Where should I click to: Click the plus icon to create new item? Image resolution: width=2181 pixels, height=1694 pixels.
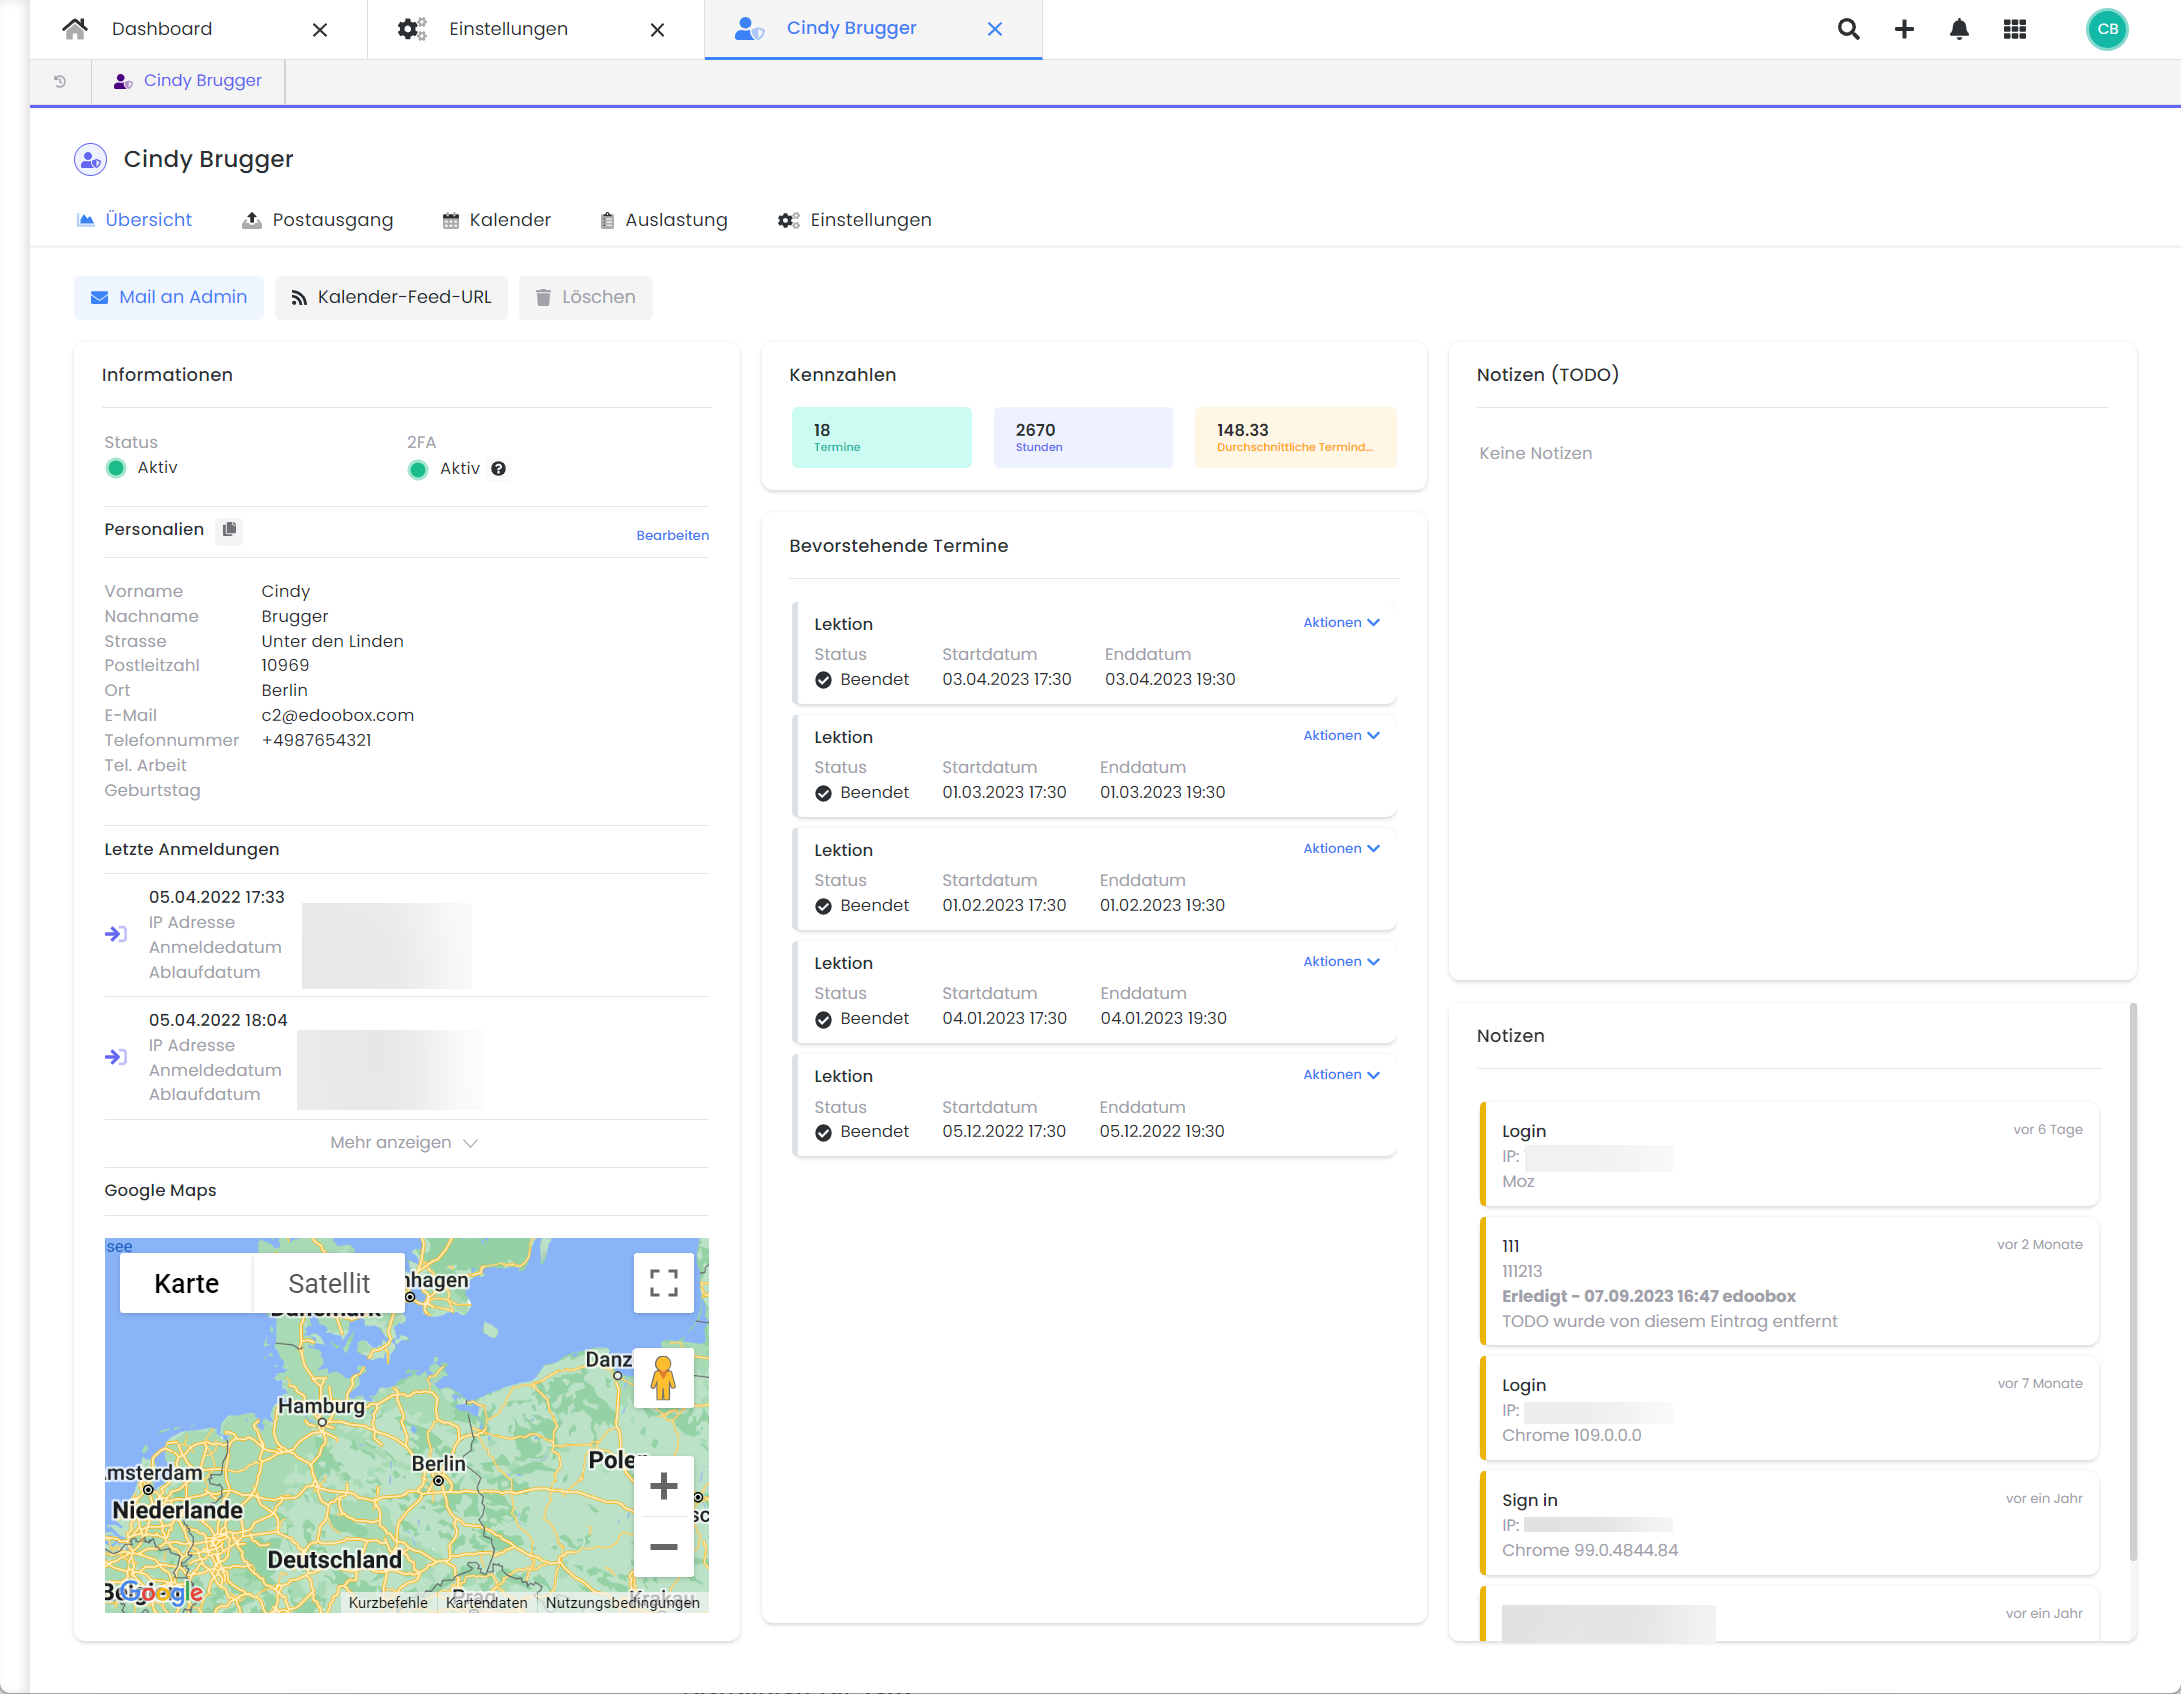click(1905, 29)
